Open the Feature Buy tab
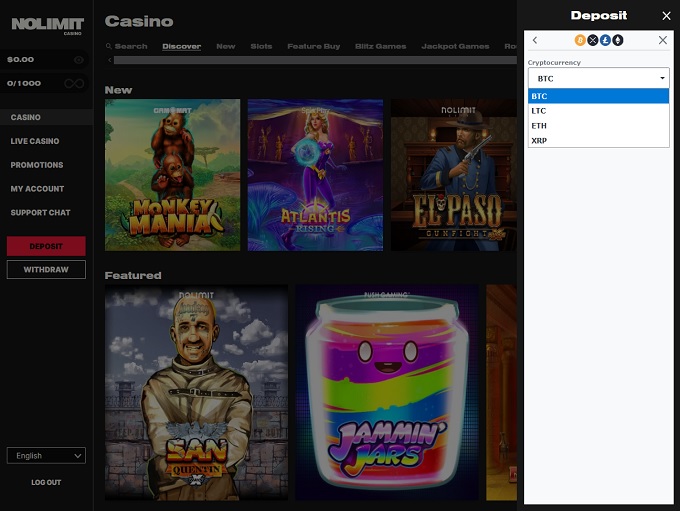Screen dimensions: 680x511 pyautogui.click(x=313, y=46)
